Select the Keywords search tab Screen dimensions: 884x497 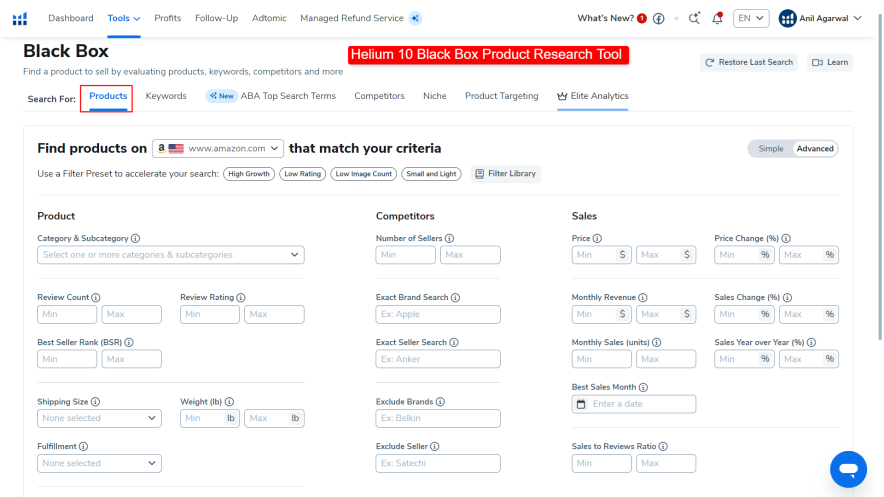click(x=166, y=96)
